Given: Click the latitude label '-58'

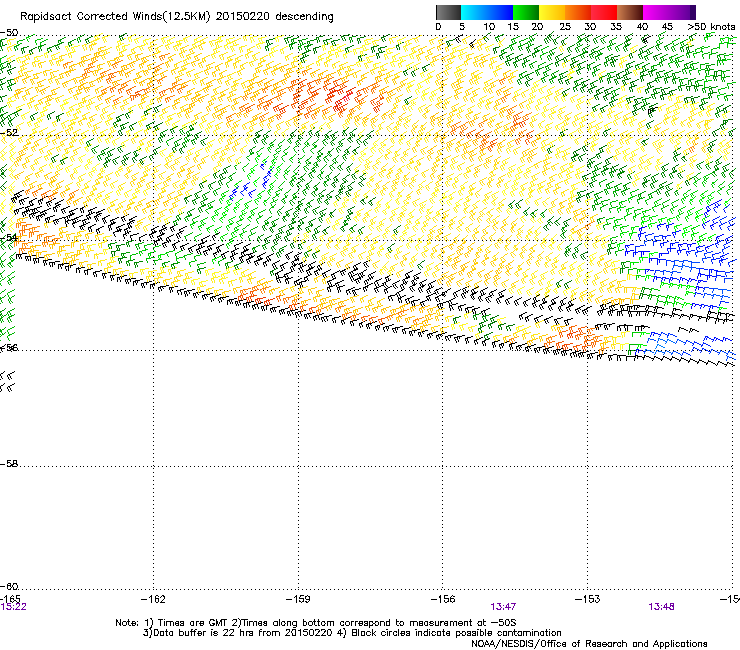Looking at the screenshot, I should coord(9,464).
